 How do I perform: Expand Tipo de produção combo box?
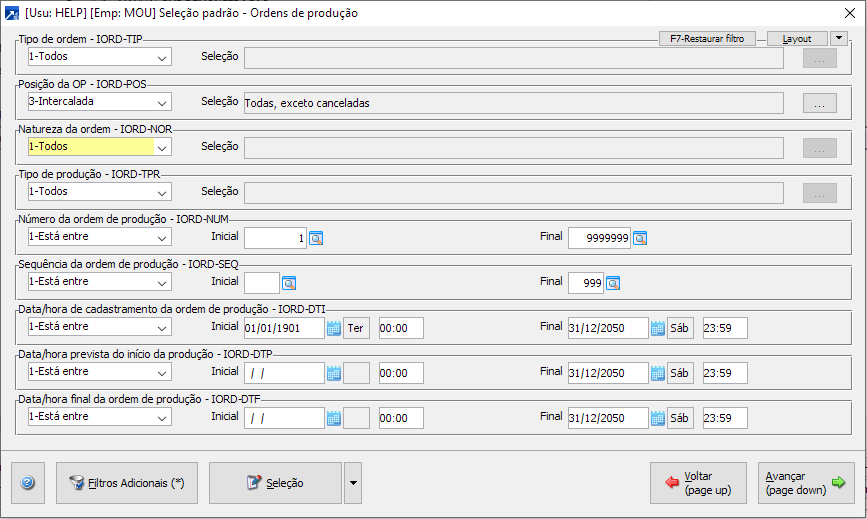[162, 192]
